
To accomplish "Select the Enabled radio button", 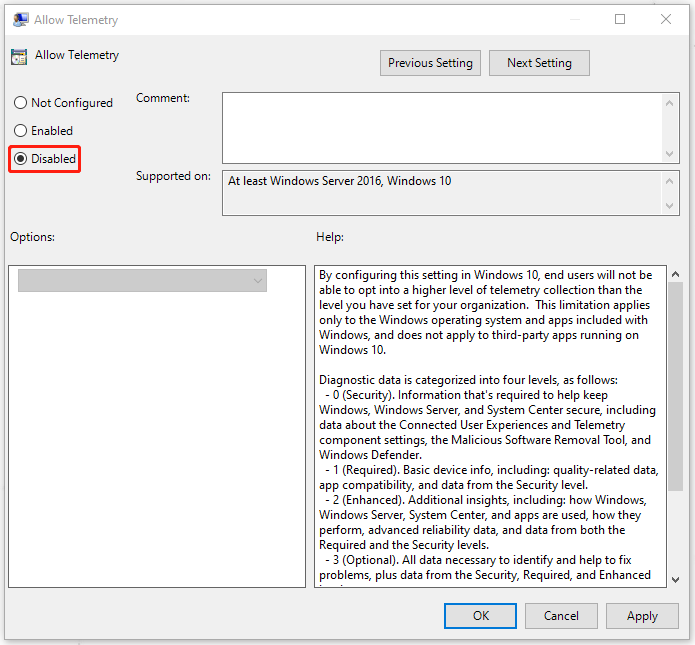I will pos(20,131).
